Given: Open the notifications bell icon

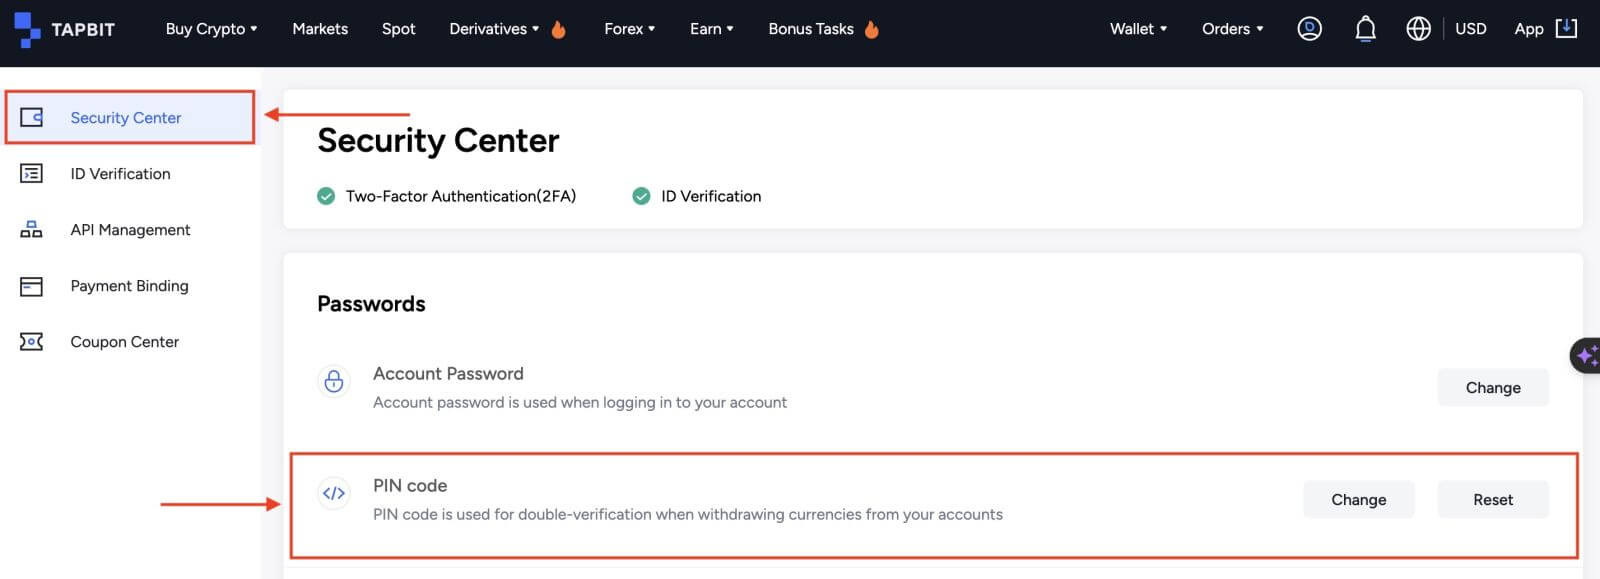Looking at the screenshot, I should (1365, 29).
